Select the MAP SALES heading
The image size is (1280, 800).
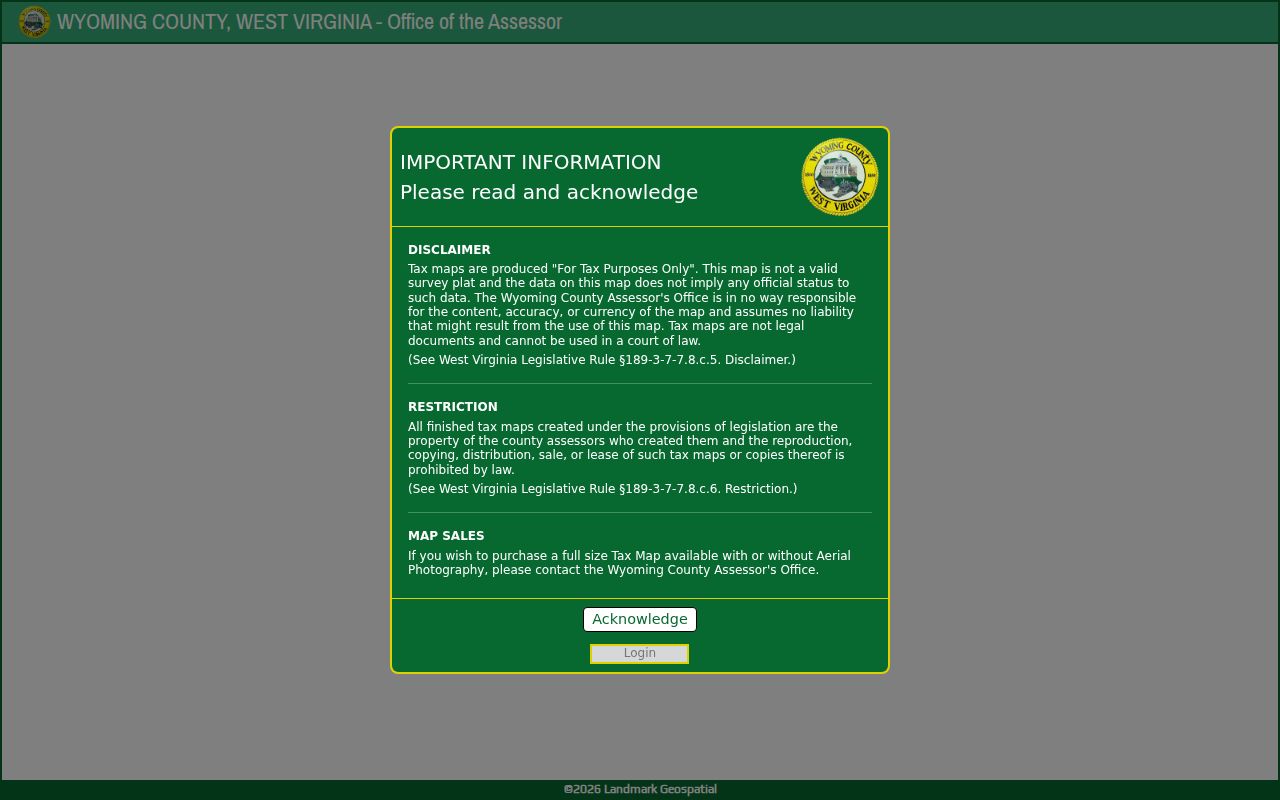tap(446, 536)
